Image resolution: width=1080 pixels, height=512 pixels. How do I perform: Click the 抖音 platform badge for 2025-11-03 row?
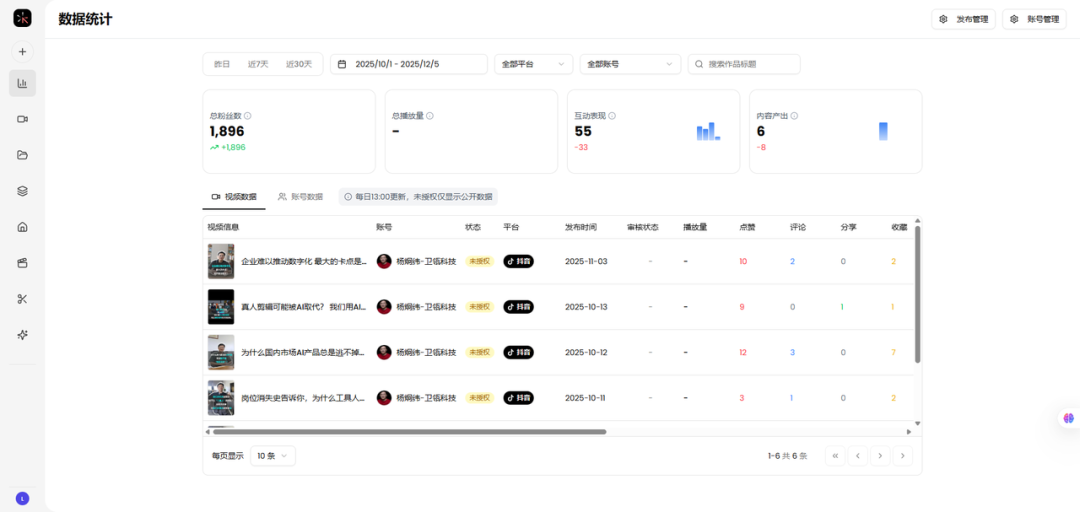coord(519,261)
